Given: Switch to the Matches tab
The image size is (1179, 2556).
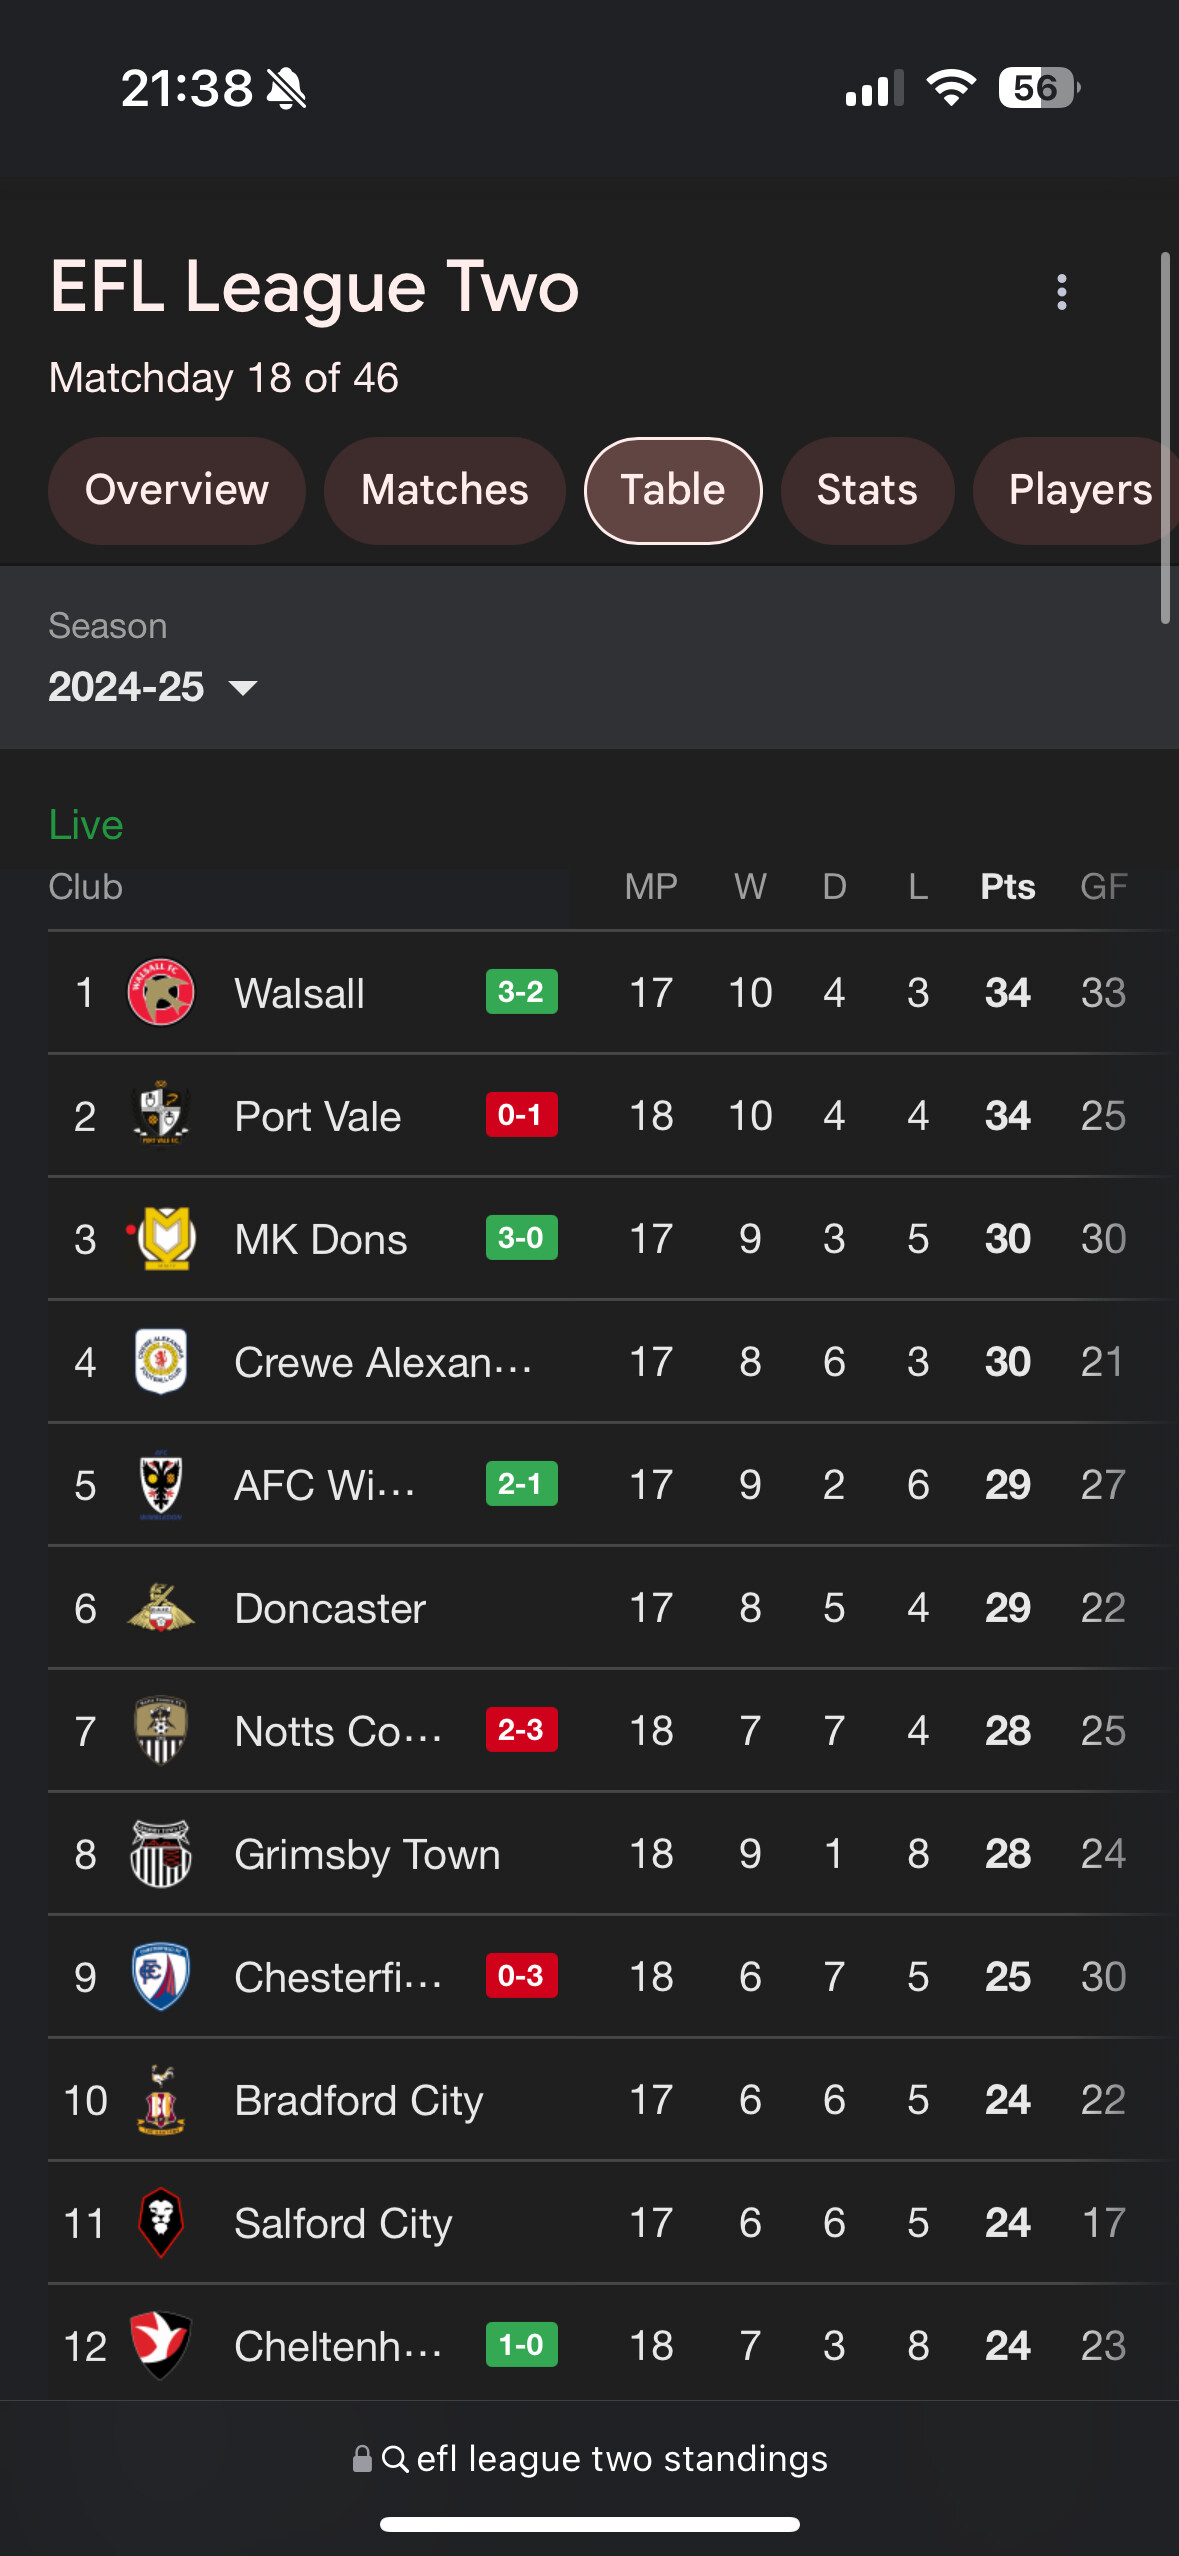Looking at the screenshot, I should coord(445,490).
